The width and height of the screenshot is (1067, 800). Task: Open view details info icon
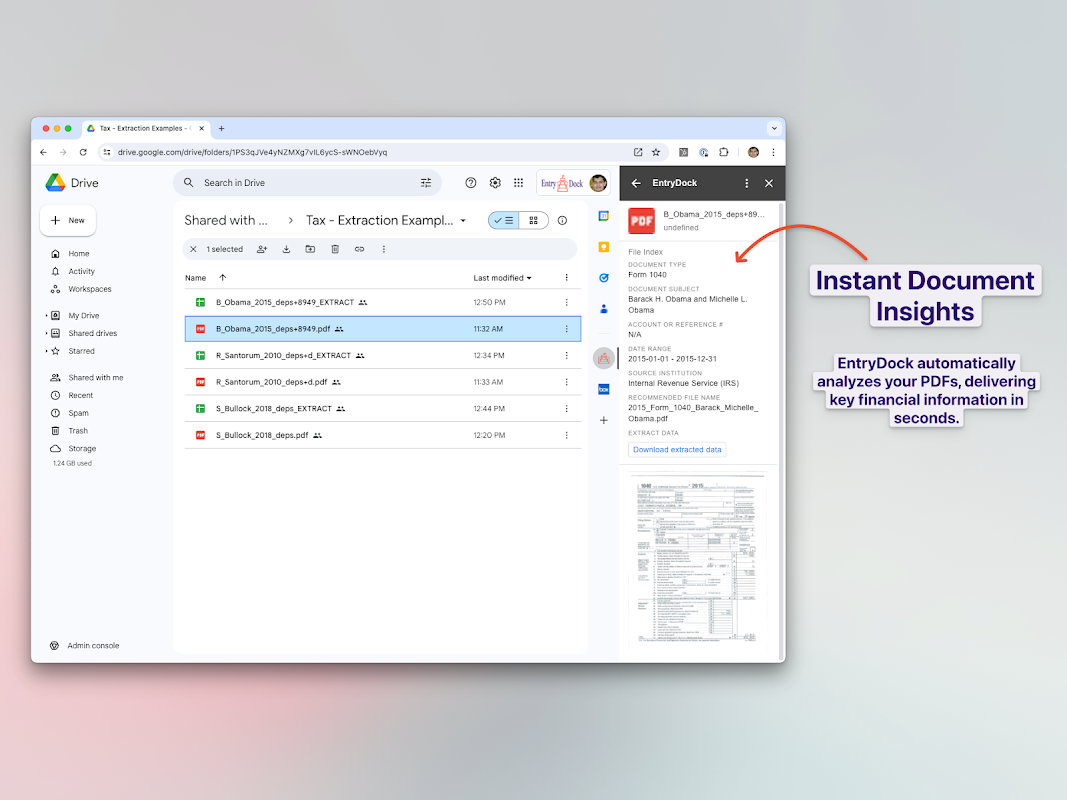coord(562,220)
